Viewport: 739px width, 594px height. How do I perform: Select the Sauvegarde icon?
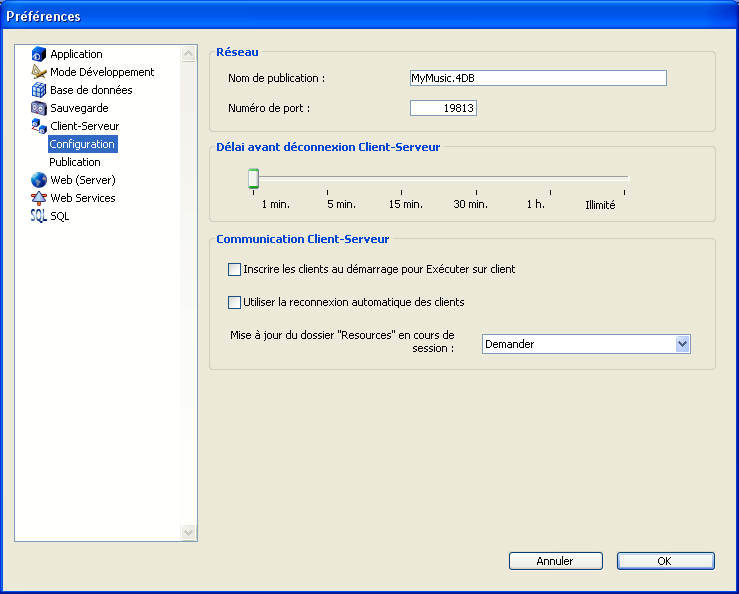[39, 108]
